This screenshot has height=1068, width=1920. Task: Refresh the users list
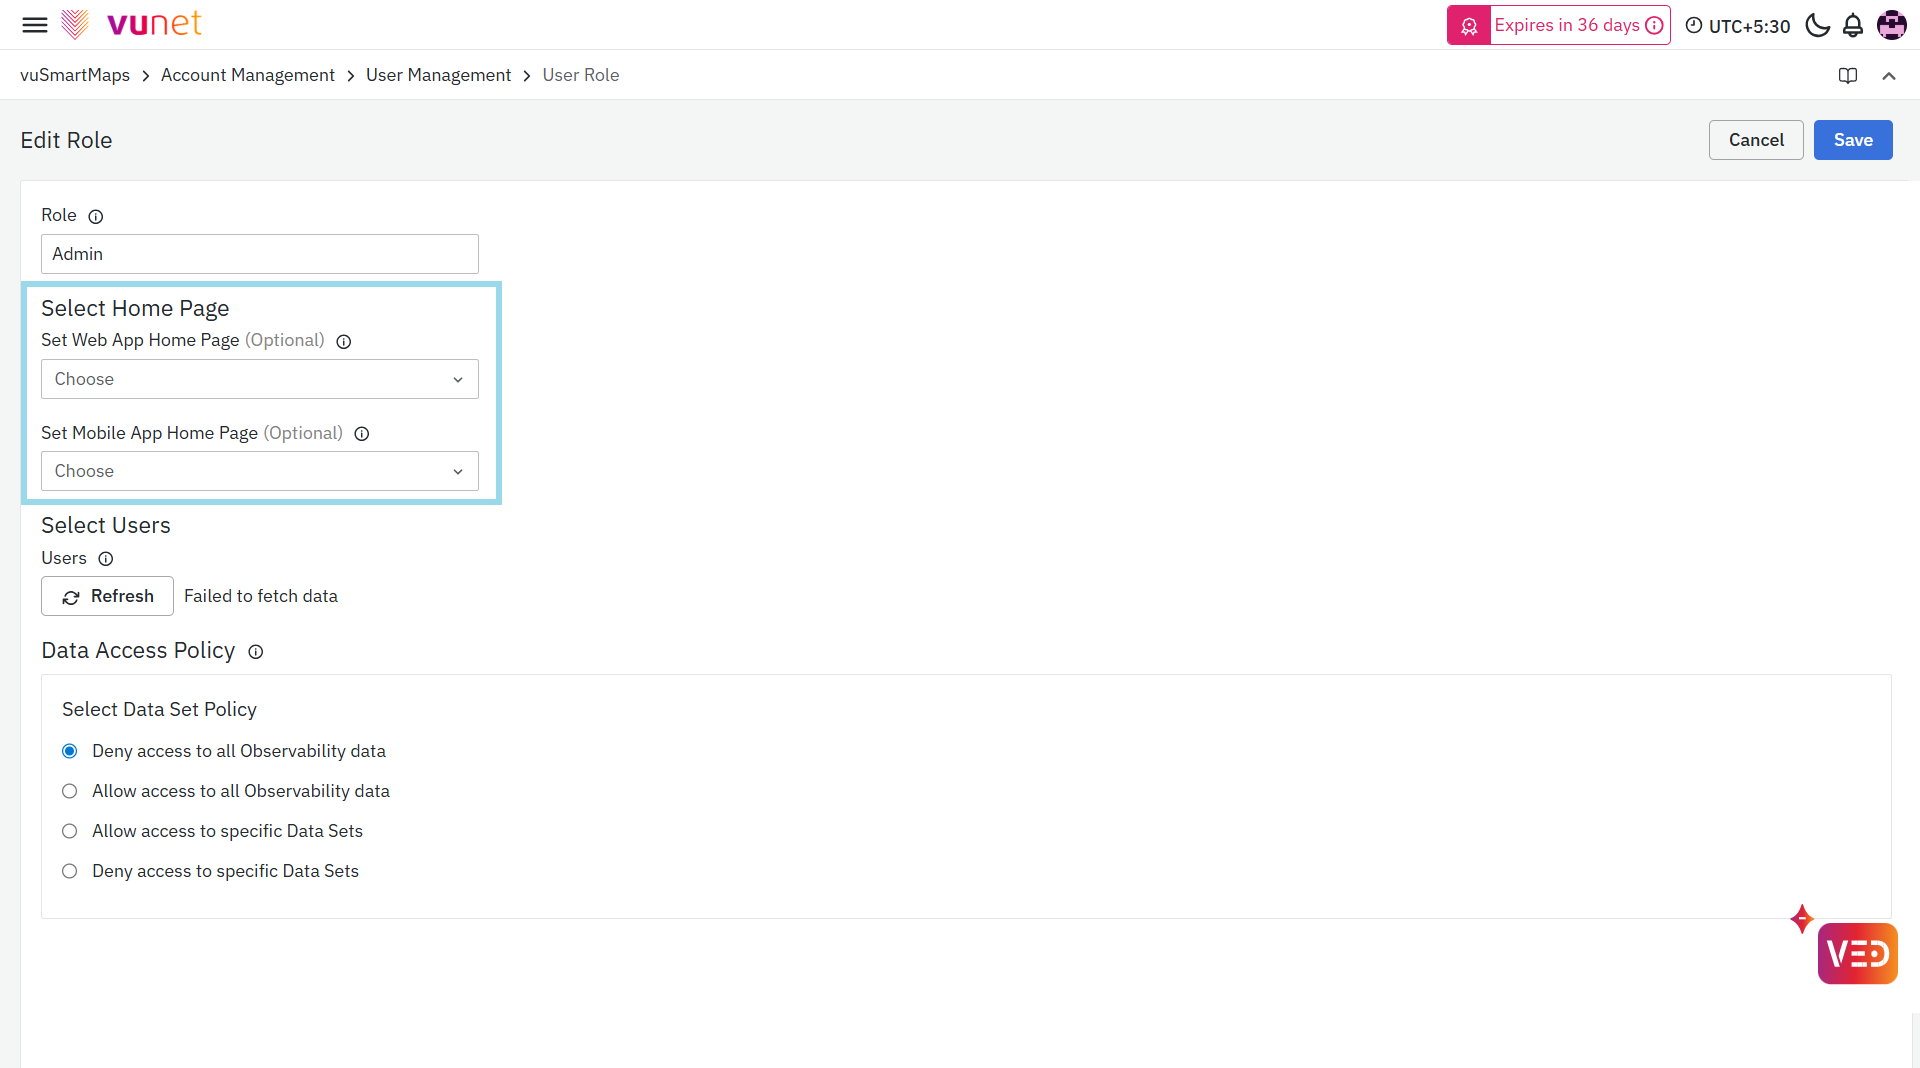107,596
